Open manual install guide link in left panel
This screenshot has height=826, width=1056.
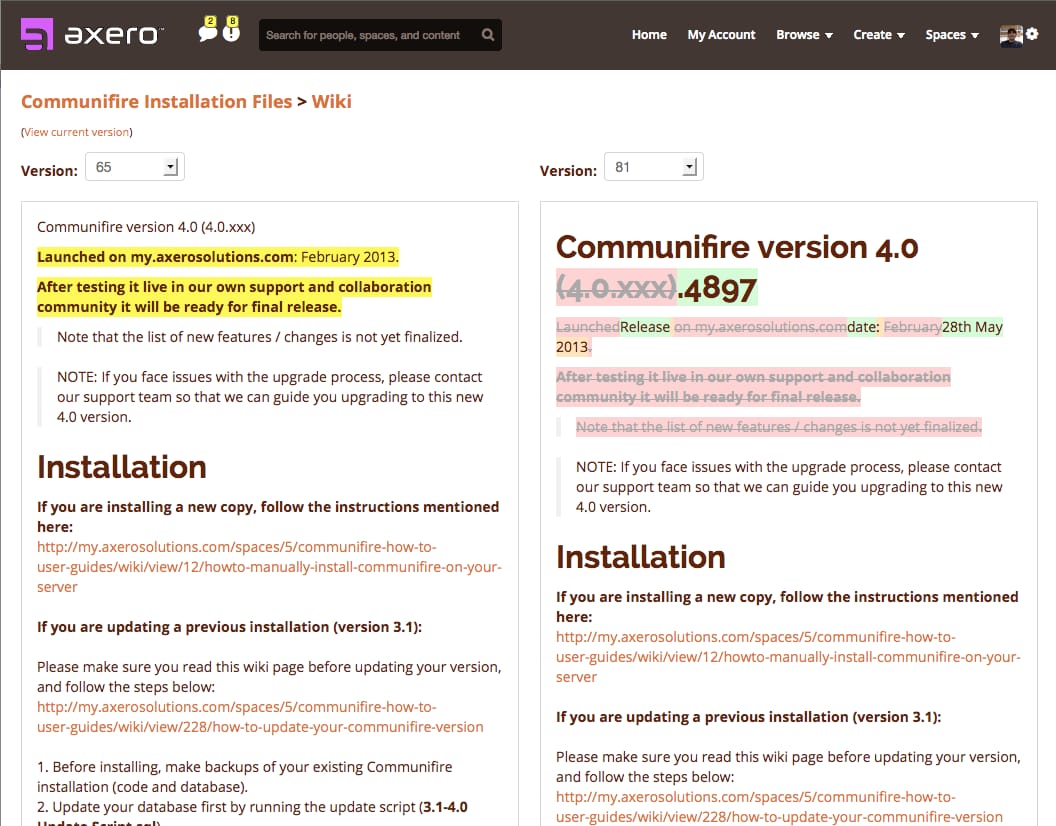tap(269, 567)
